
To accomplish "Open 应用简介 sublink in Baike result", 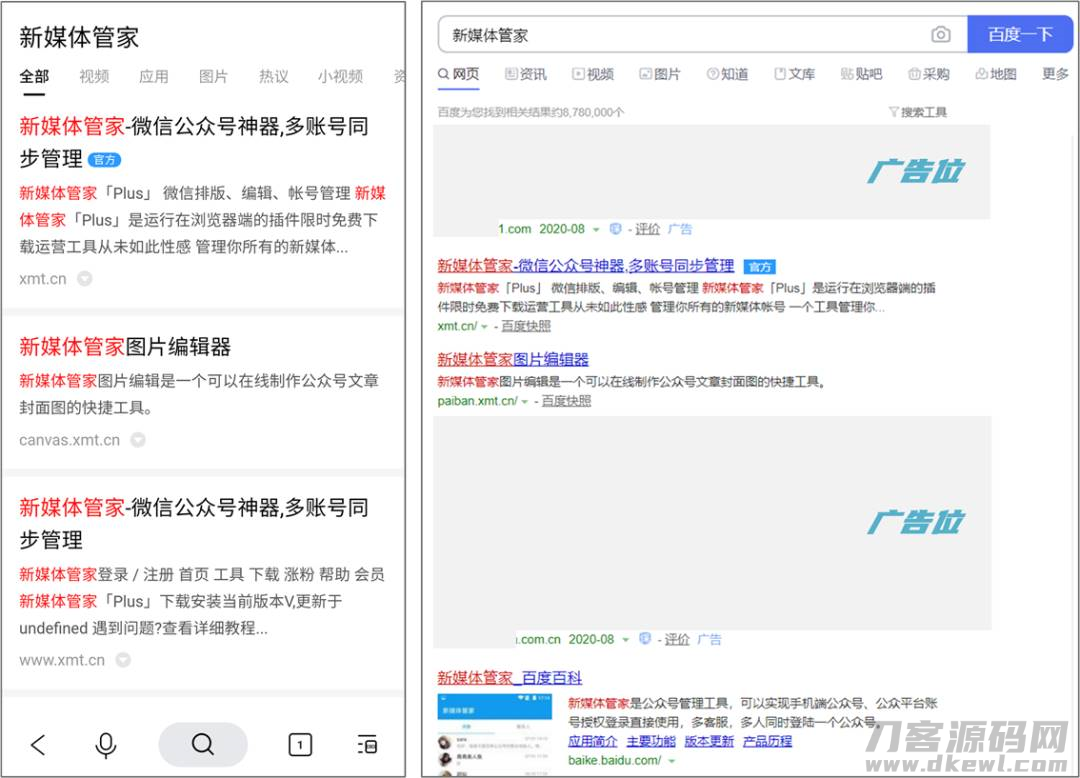I will [x=592, y=742].
